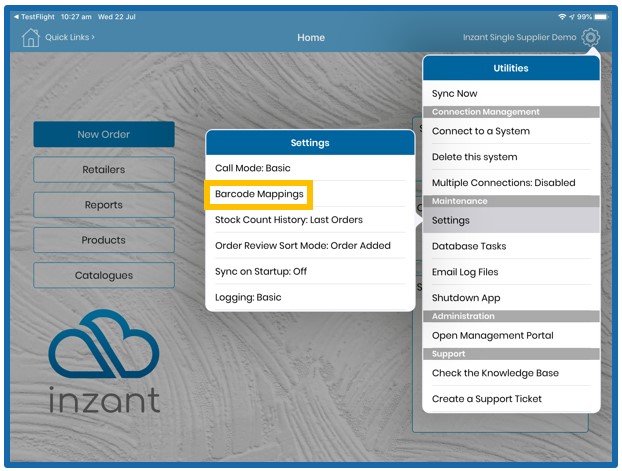Image resolution: width=622 pixels, height=471 pixels.
Task: Create a Support Ticket
Action: 511,399
